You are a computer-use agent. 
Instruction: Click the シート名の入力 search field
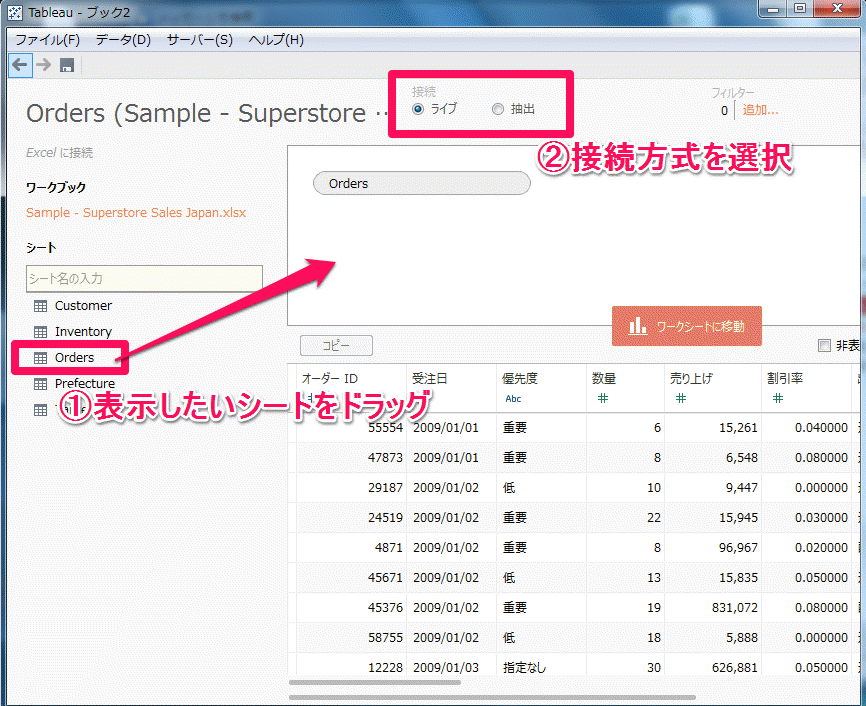[144, 278]
